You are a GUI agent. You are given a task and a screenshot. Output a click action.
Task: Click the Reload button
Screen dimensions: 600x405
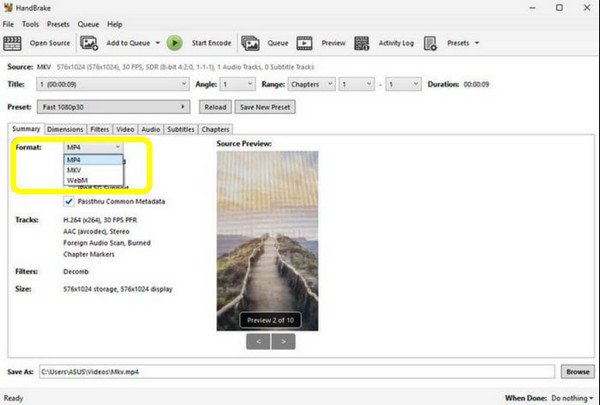(x=215, y=107)
